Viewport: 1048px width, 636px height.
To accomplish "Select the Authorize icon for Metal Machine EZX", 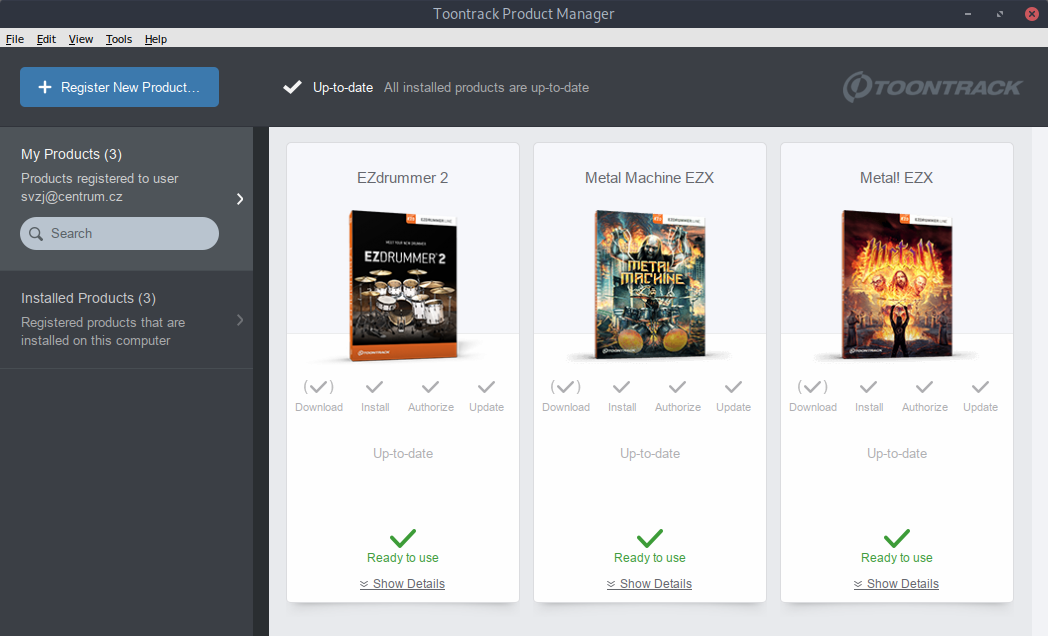I will pos(678,389).
